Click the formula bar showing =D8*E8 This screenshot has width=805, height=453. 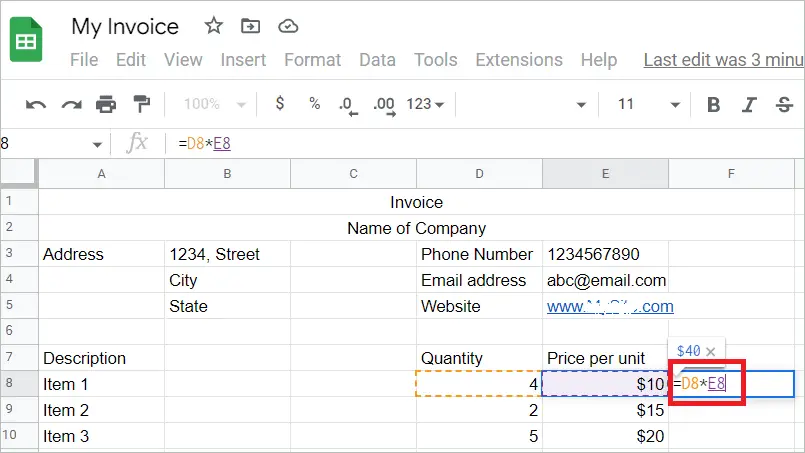485,143
